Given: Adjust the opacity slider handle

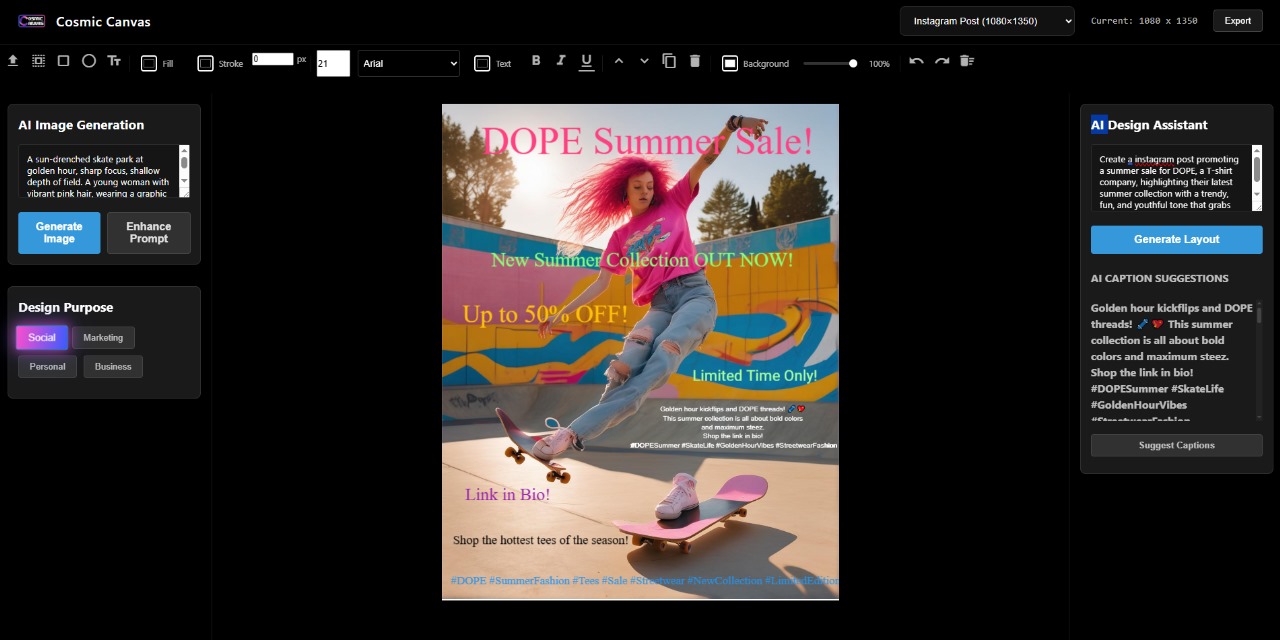Looking at the screenshot, I should pos(853,63).
